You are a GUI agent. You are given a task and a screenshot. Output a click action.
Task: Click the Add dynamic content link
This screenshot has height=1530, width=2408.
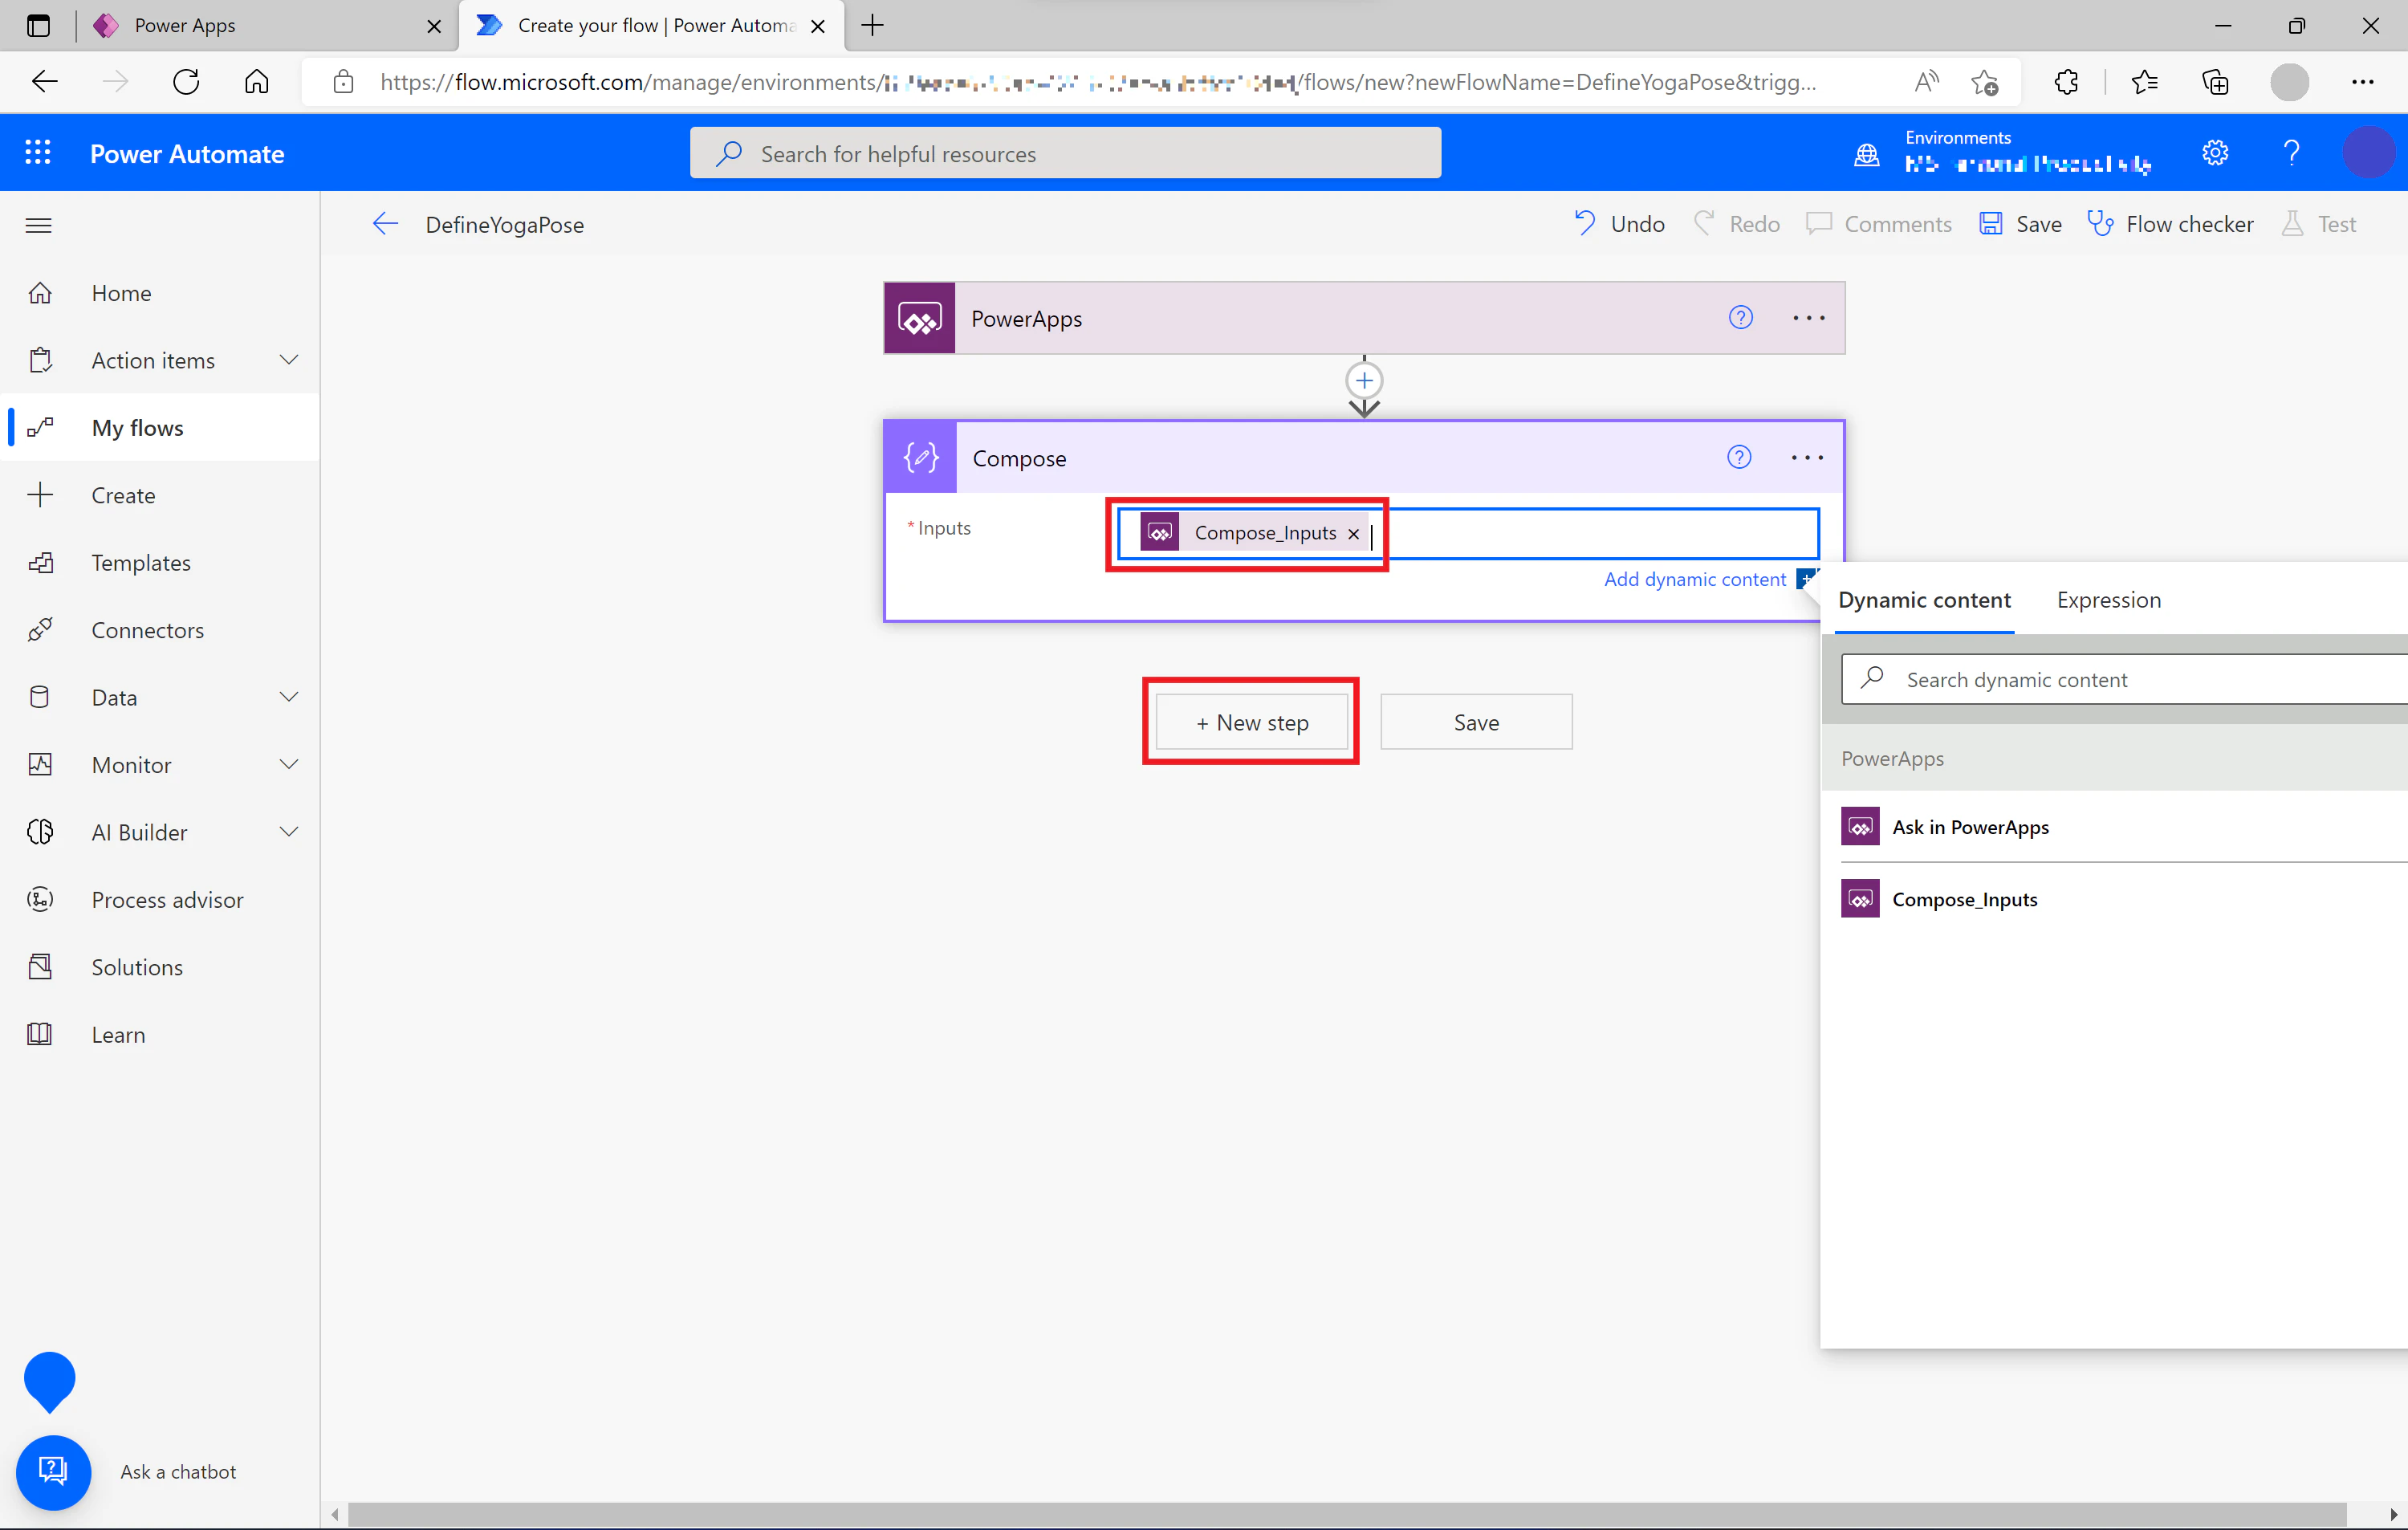[x=1694, y=579]
